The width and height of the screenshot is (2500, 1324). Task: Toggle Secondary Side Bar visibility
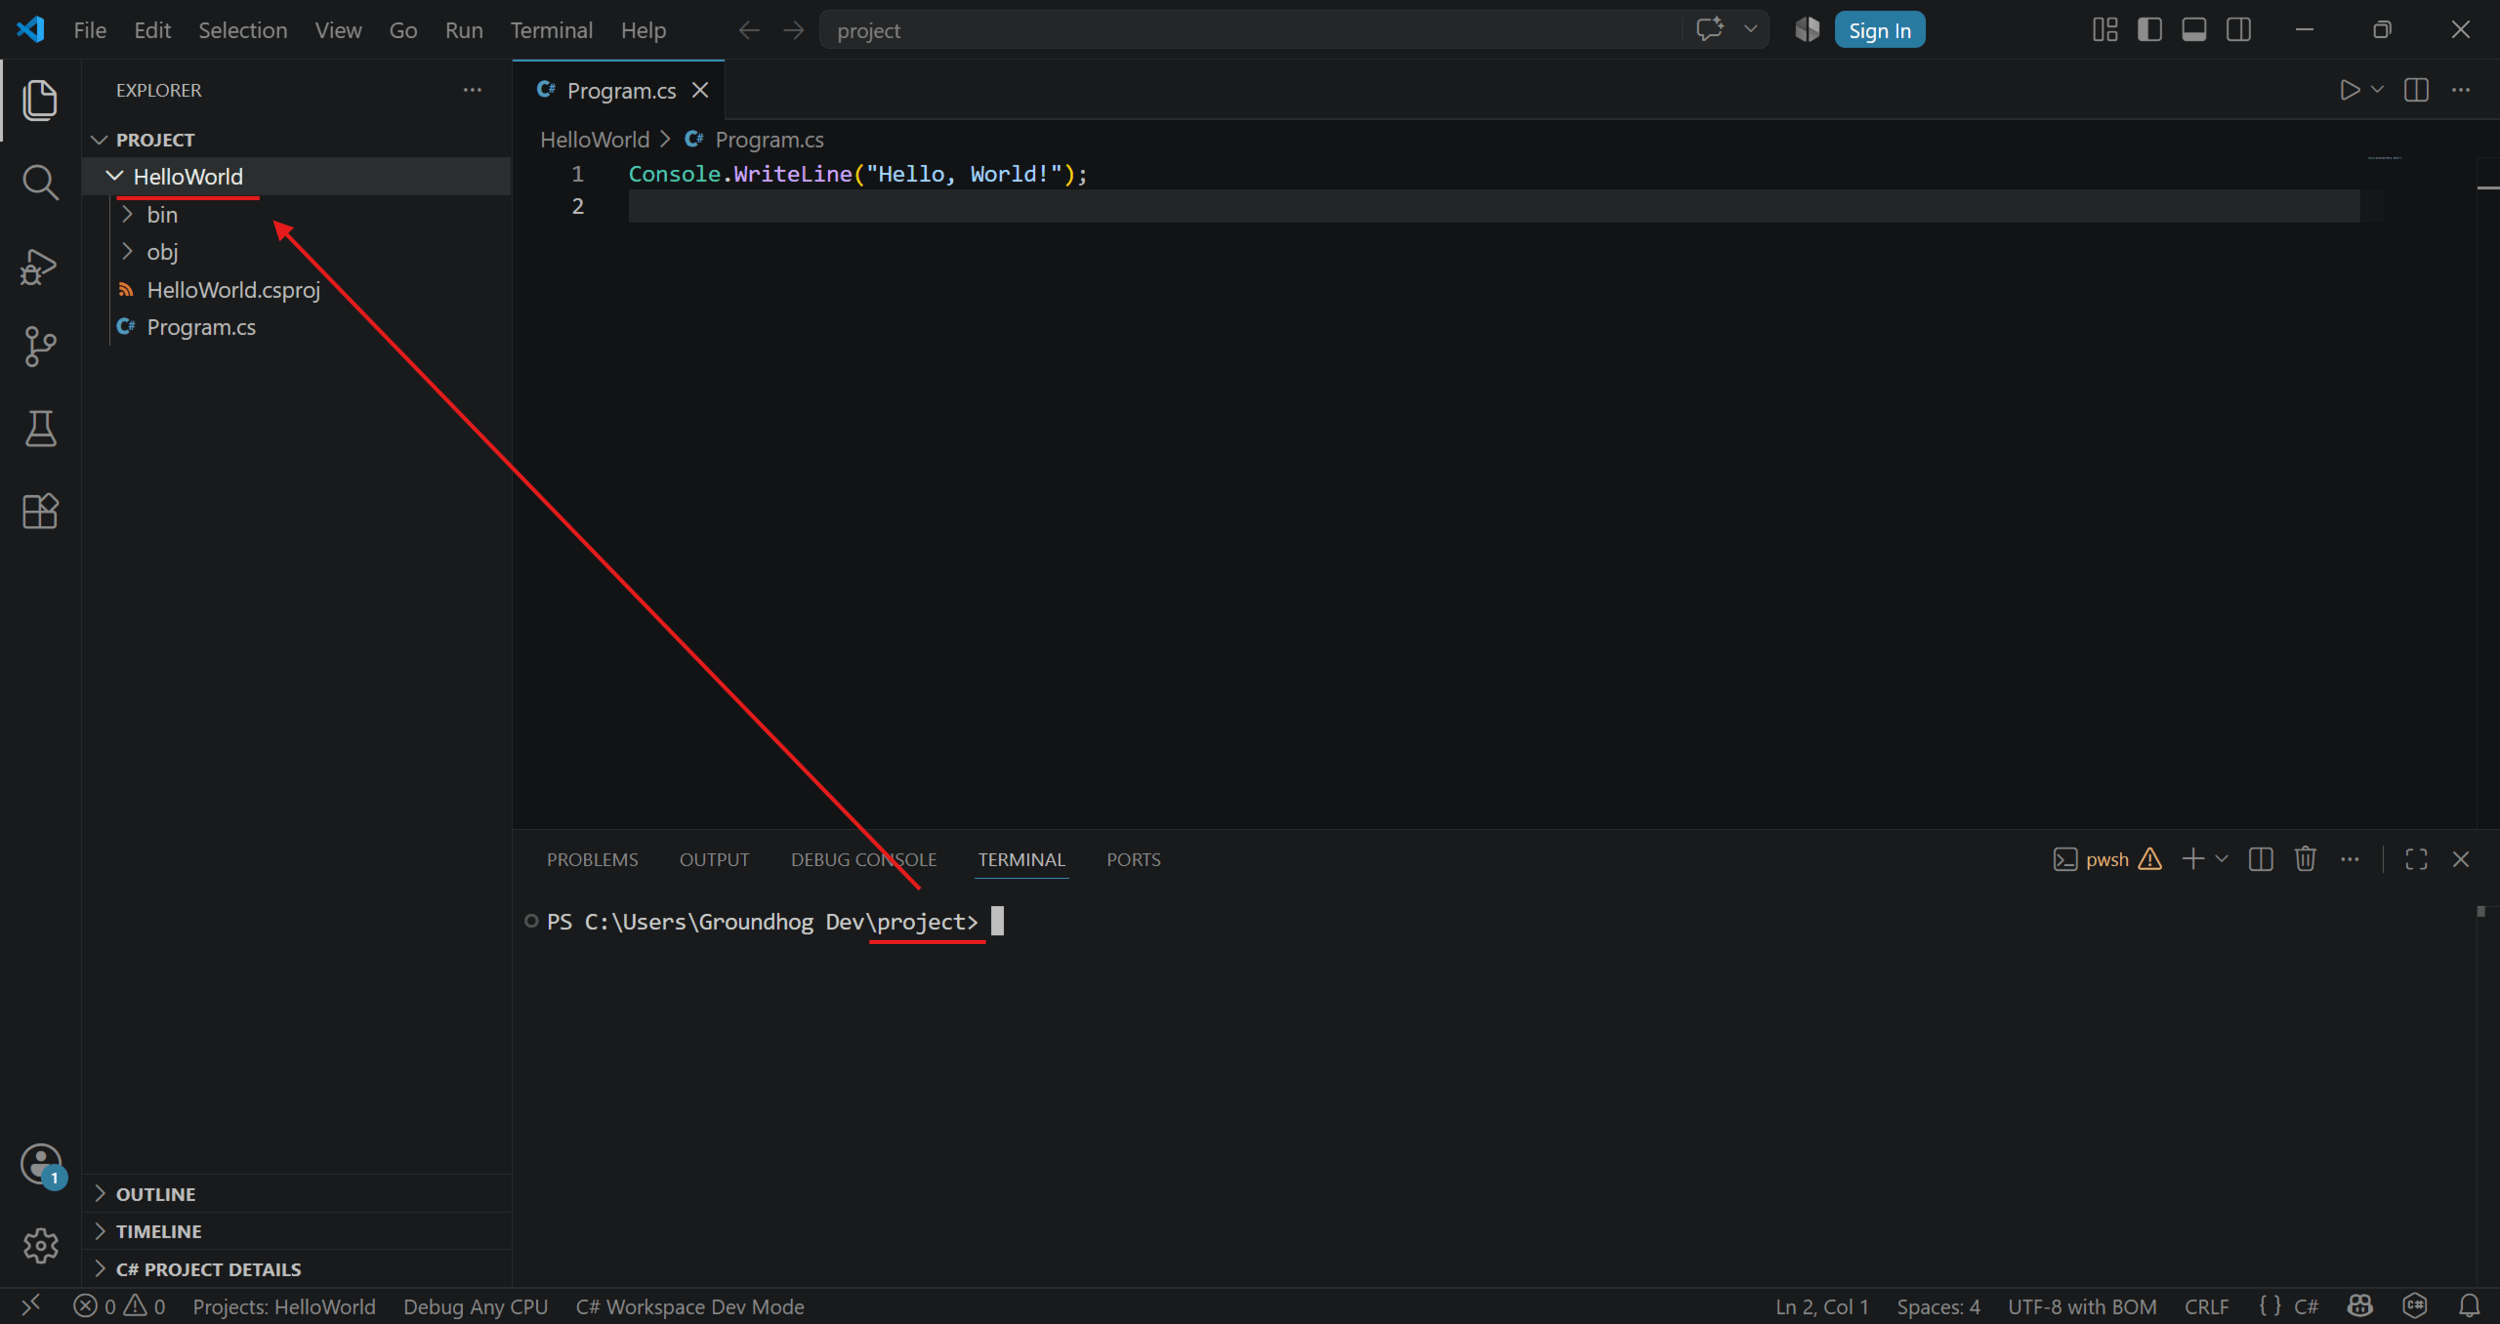tap(2239, 30)
